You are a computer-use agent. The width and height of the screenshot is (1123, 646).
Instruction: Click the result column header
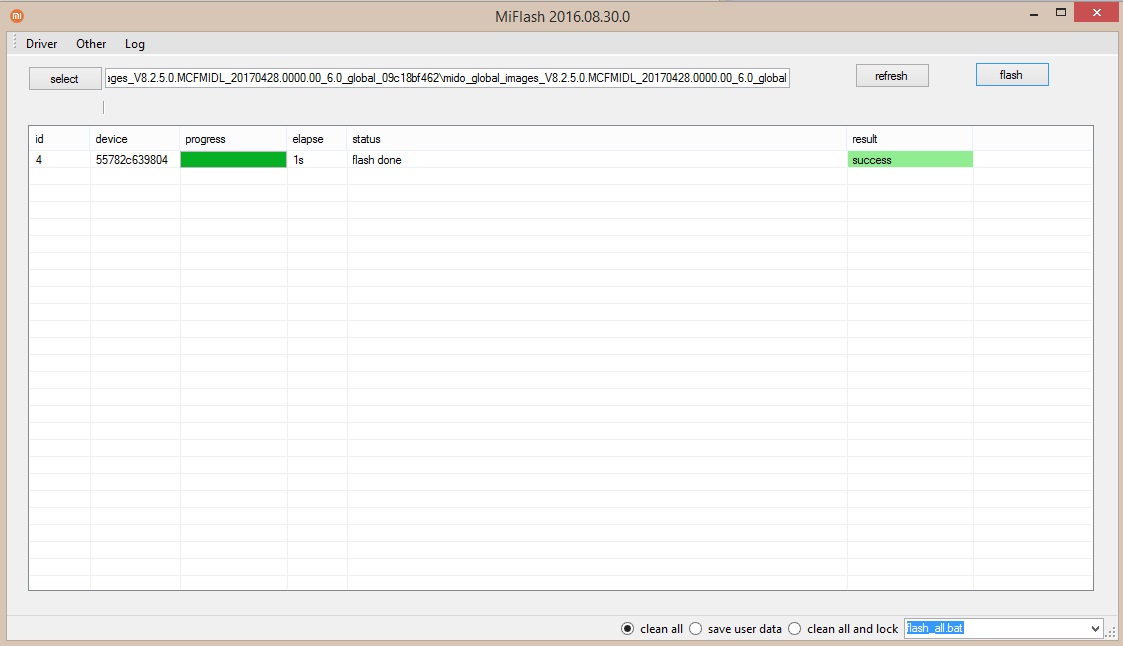pyautogui.click(x=910, y=139)
